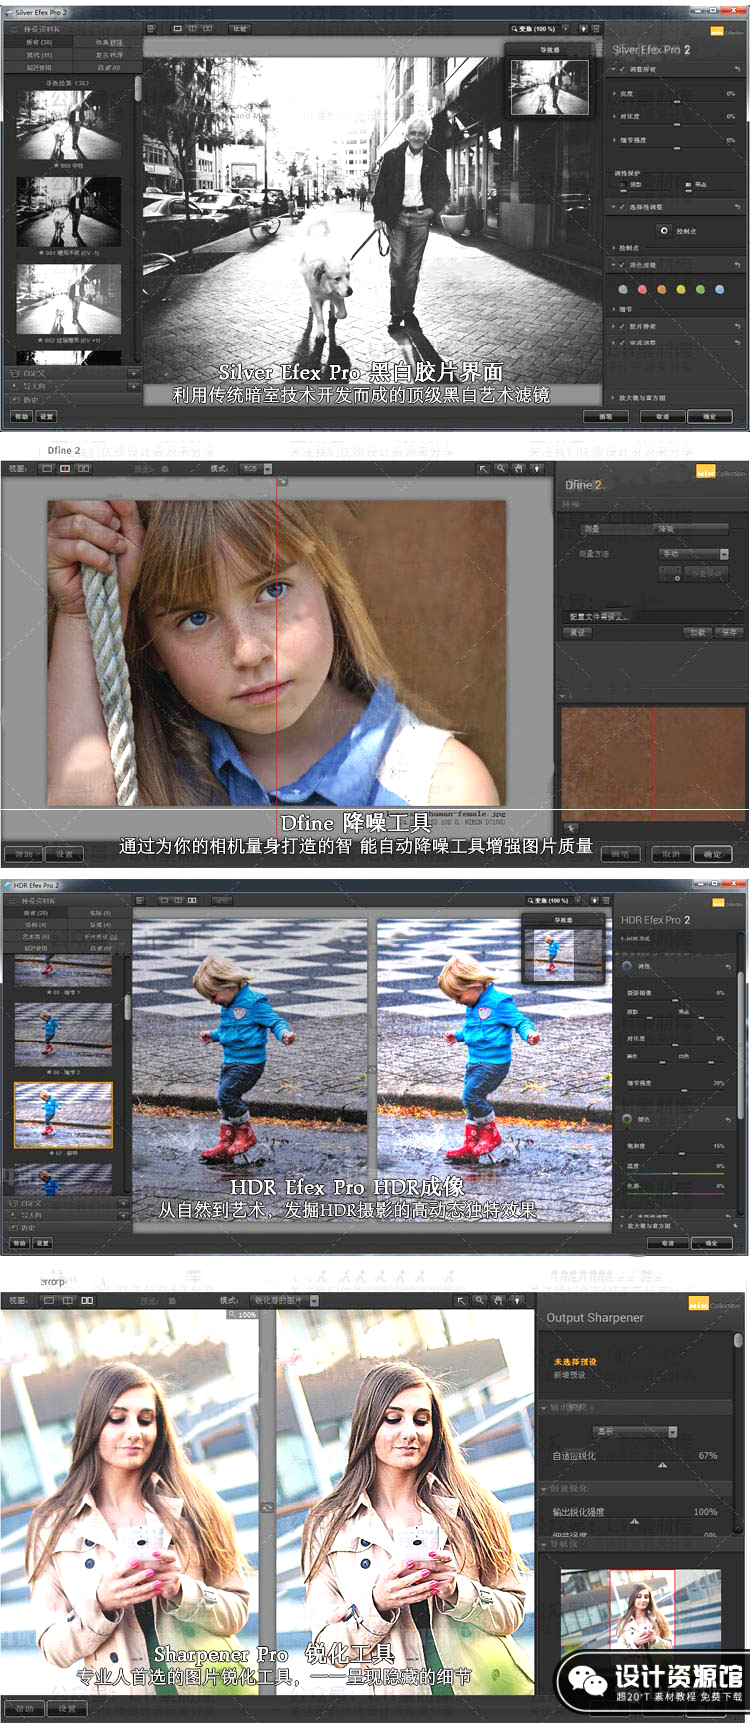This screenshot has width=750, height=1726.
Task: Pick the zoom magnifier tool in Dfine 2
Action: point(501,468)
